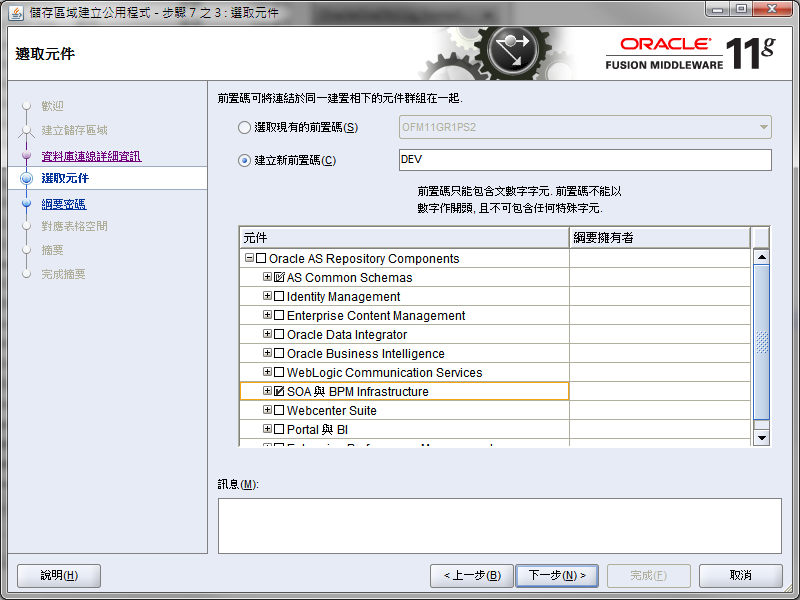Click the 上一步(B) back button
This screenshot has width=800, height=600.
472,576
